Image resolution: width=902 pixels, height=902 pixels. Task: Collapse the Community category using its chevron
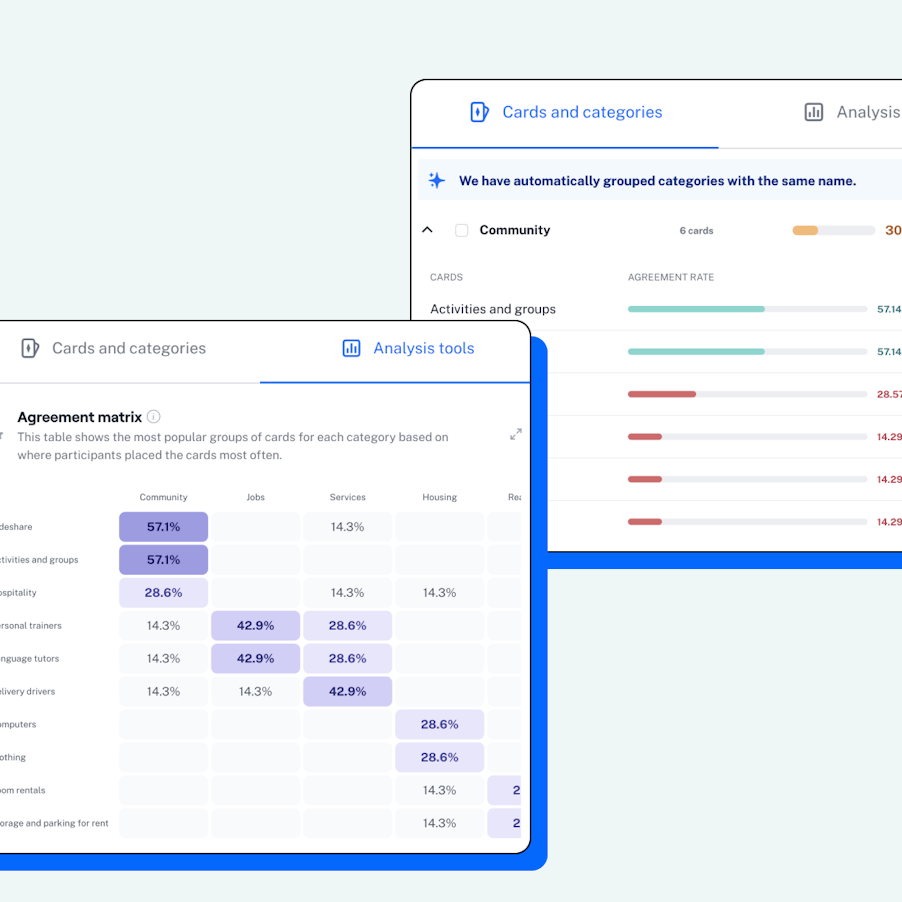[427, 229]
